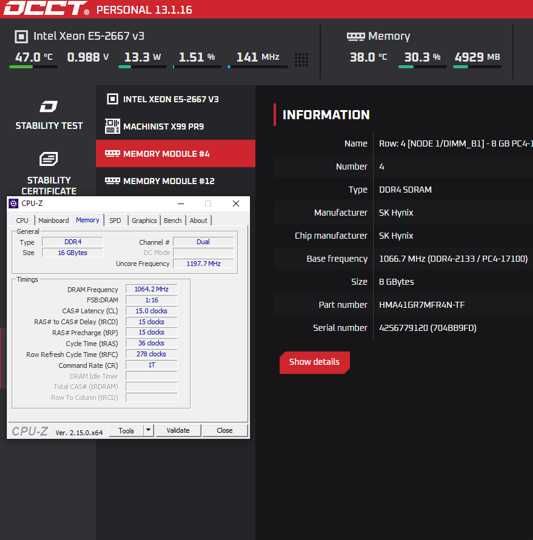Open the Tools dropdown arrow in CPU-Z

[148, 430]
